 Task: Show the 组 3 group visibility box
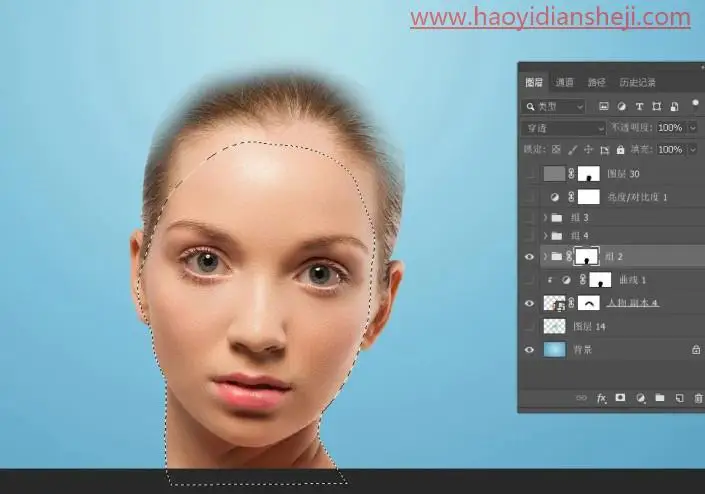click(x=530, y=218)
